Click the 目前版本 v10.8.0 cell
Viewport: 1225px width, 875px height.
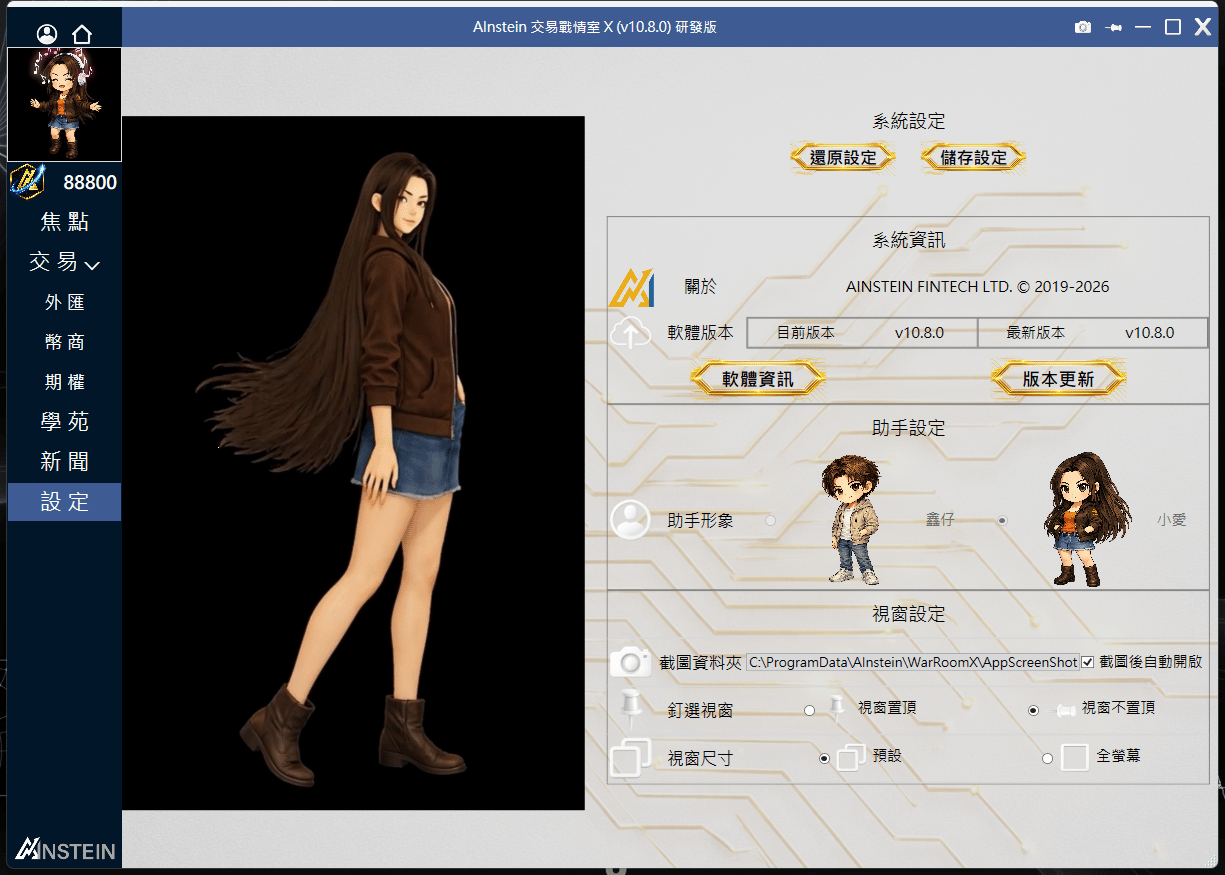point(862,333)
